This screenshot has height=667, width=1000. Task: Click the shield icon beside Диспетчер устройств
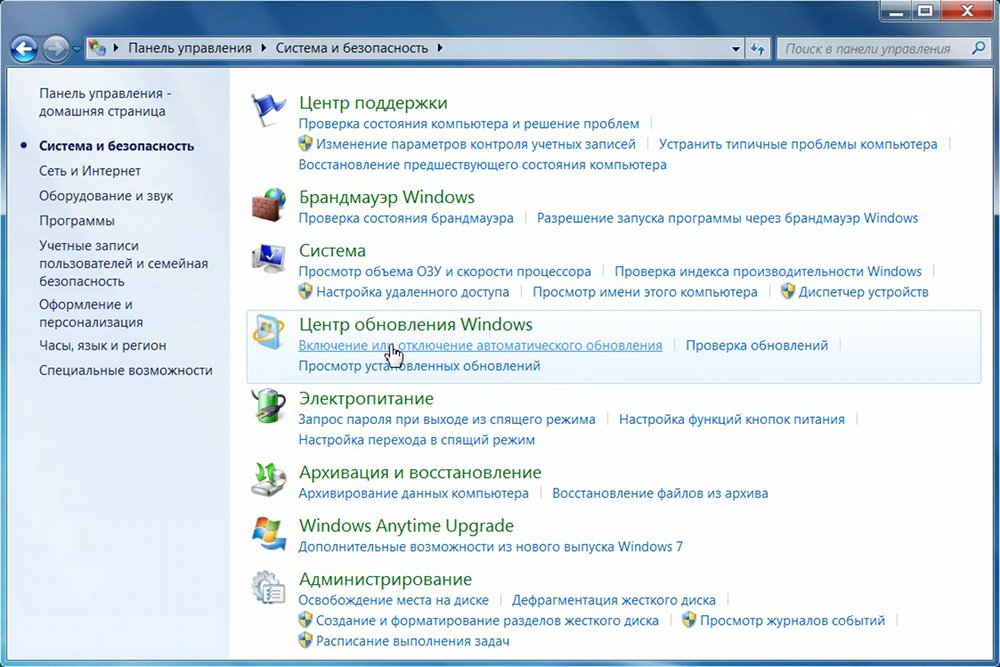tap(788, 291)
